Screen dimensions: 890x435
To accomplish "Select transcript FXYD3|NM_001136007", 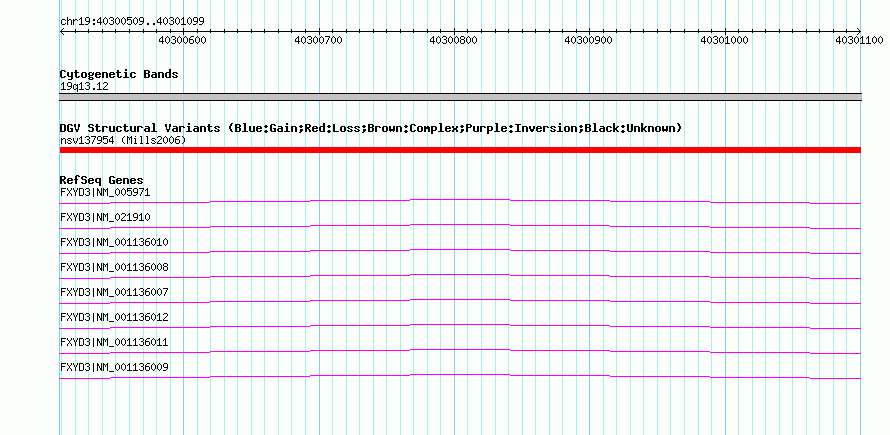I will tap(114, 292).
